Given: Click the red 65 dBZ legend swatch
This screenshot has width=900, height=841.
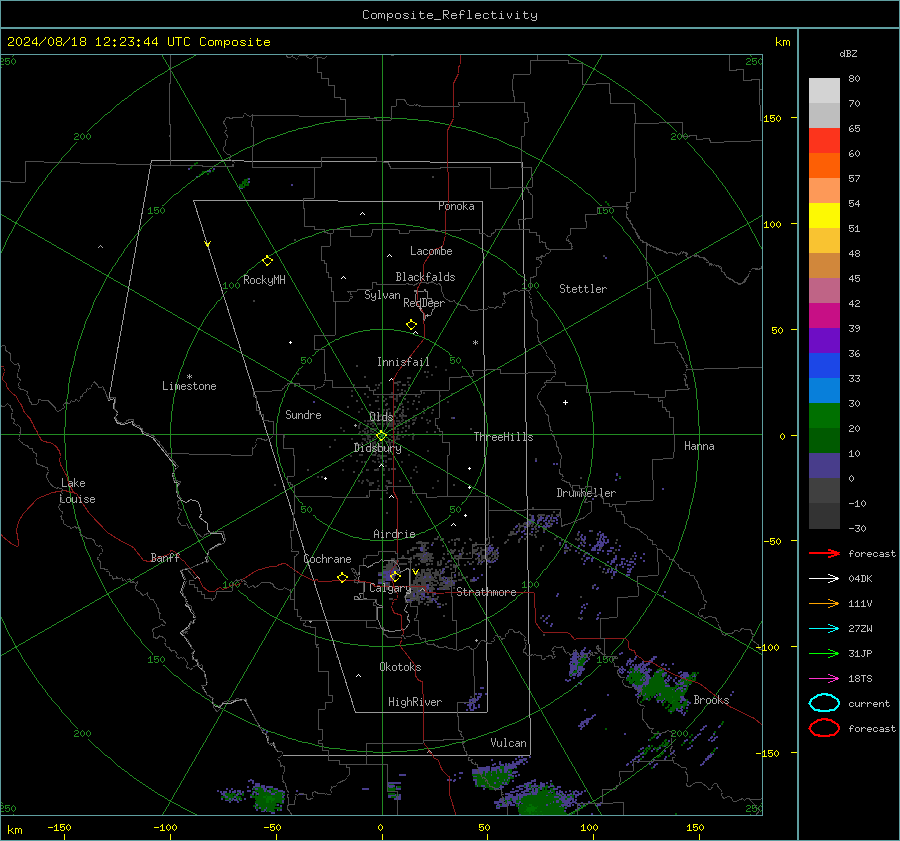Looking at the screenshot, I should (824, 140).
